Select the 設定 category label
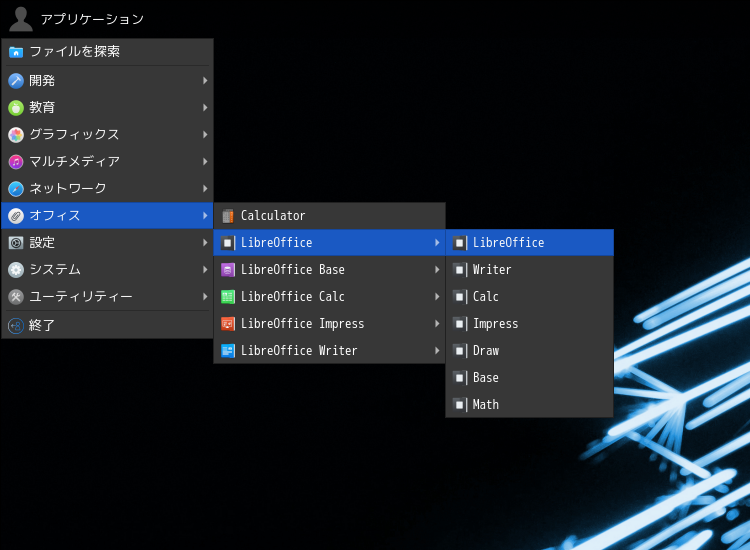This screenshot has width=750, height=550. [x=42, y=242]
